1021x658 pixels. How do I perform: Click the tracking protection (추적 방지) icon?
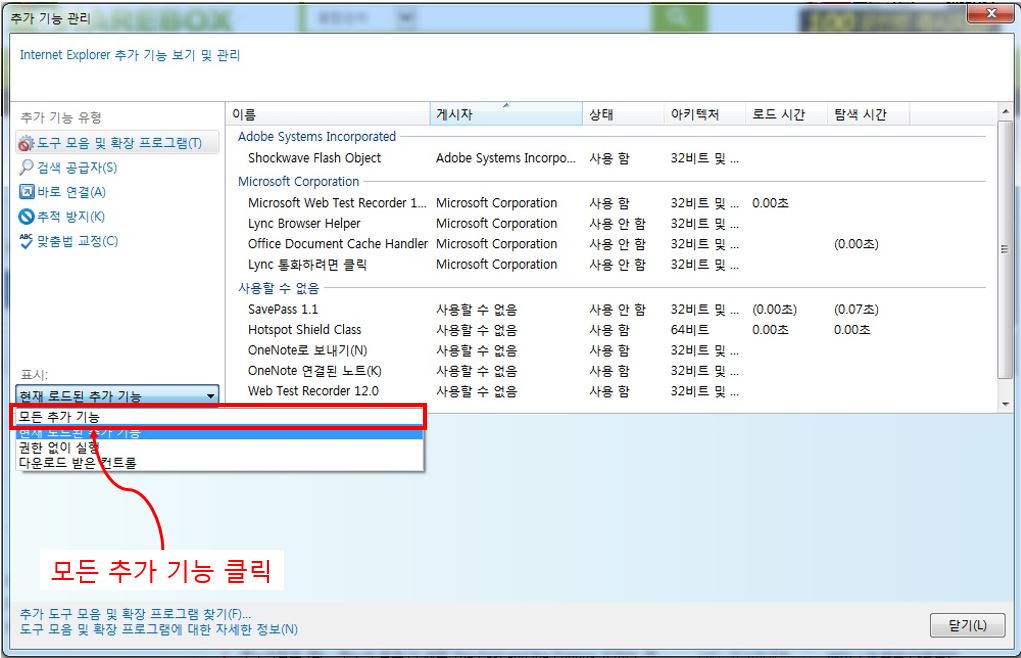point(27,216)
